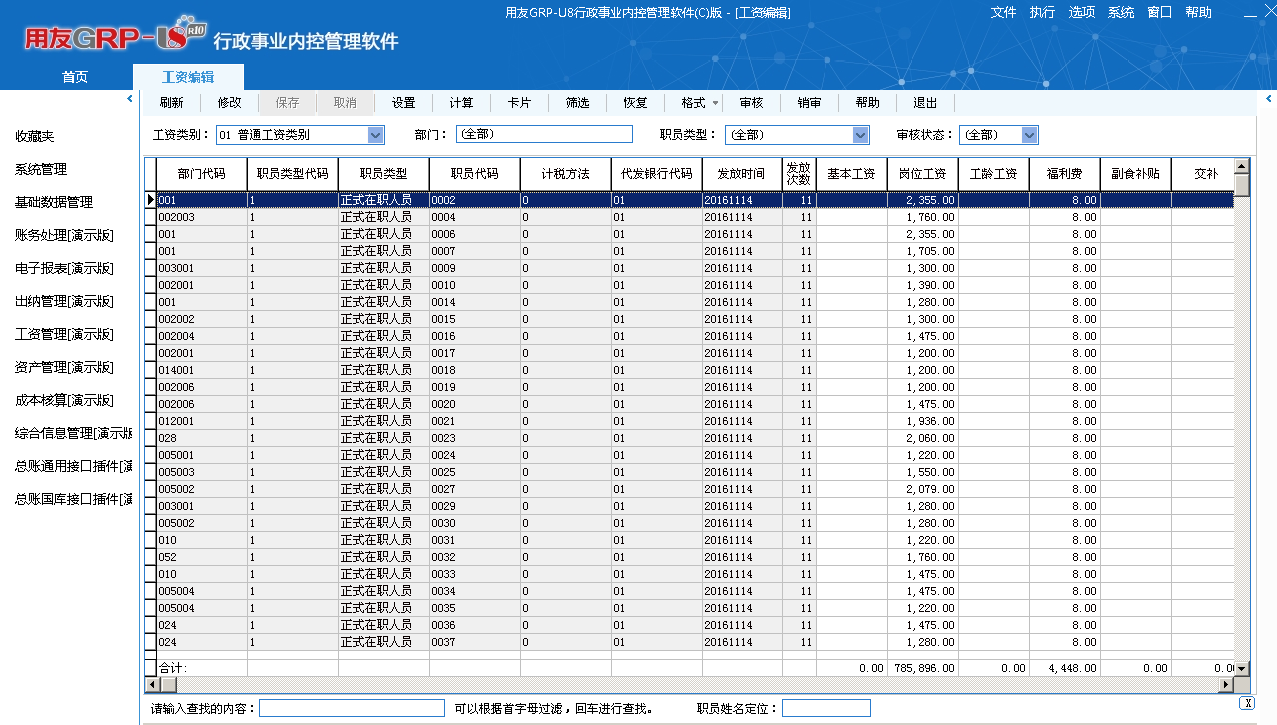Click 岗位工资 cell 1,936.00
The image size is (1277, 725).
pyautogui.click(x=923, y=421)
